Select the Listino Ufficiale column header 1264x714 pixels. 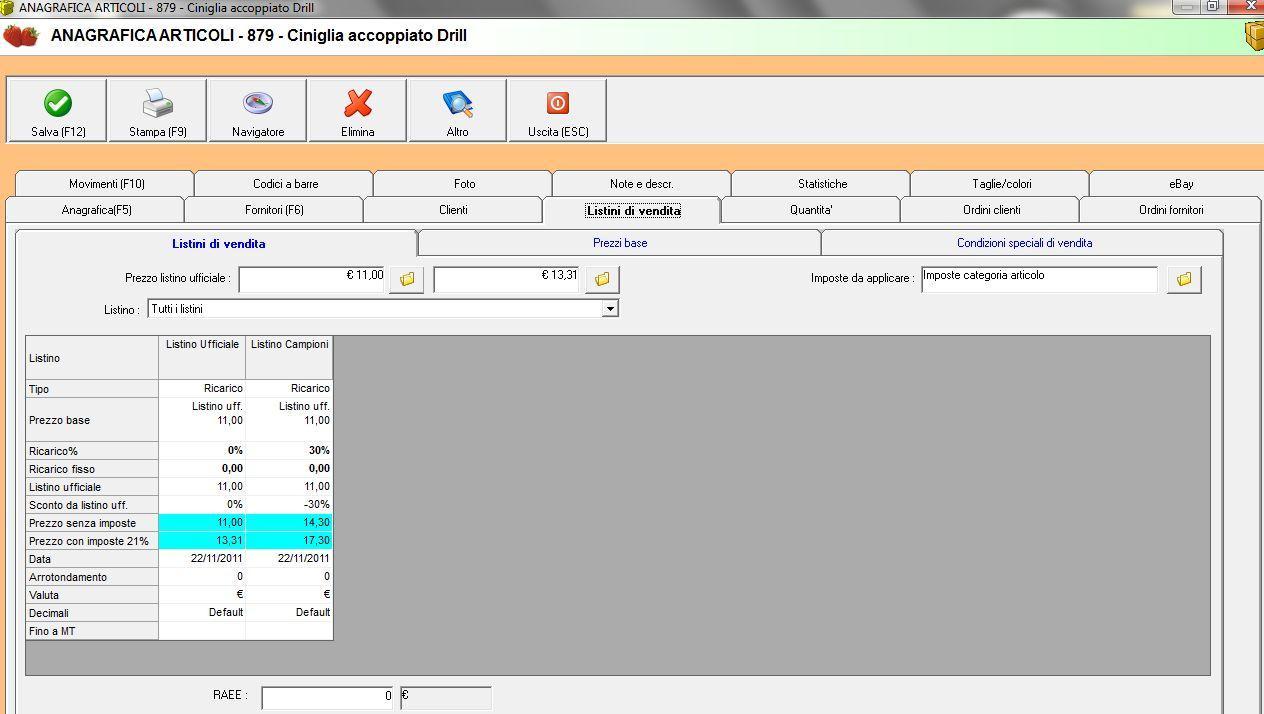[x=202, y=357]
